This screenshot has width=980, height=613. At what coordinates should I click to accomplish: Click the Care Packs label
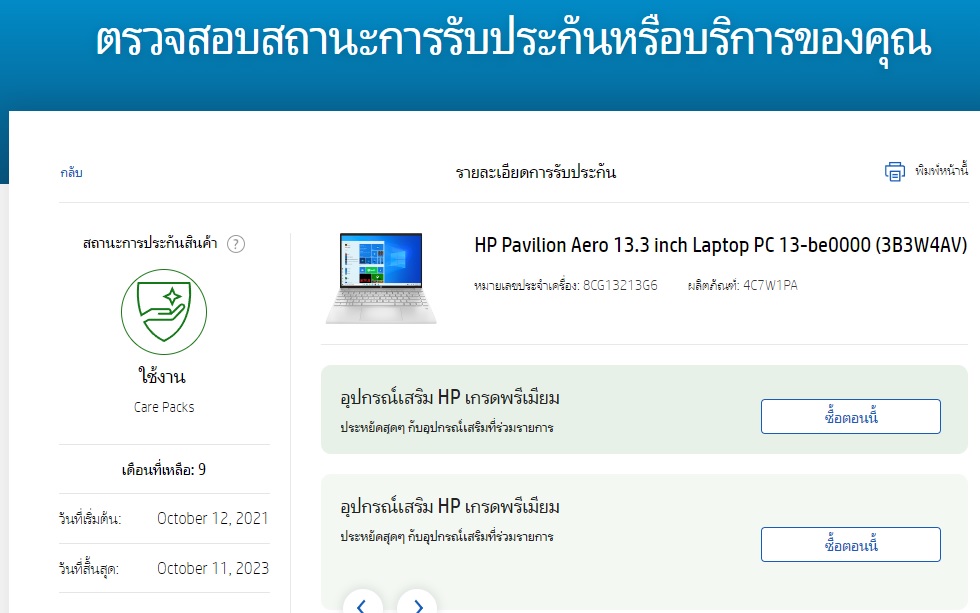[x=164, y=407]
